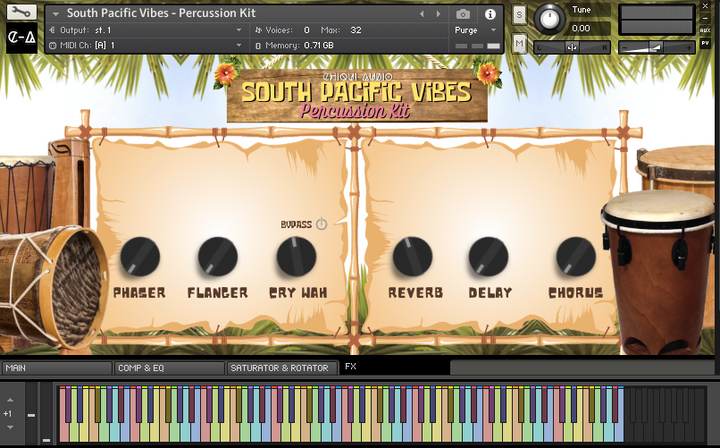
Task: Click the Chiqui Audio C-A logo
Action: tap(22, 38)
